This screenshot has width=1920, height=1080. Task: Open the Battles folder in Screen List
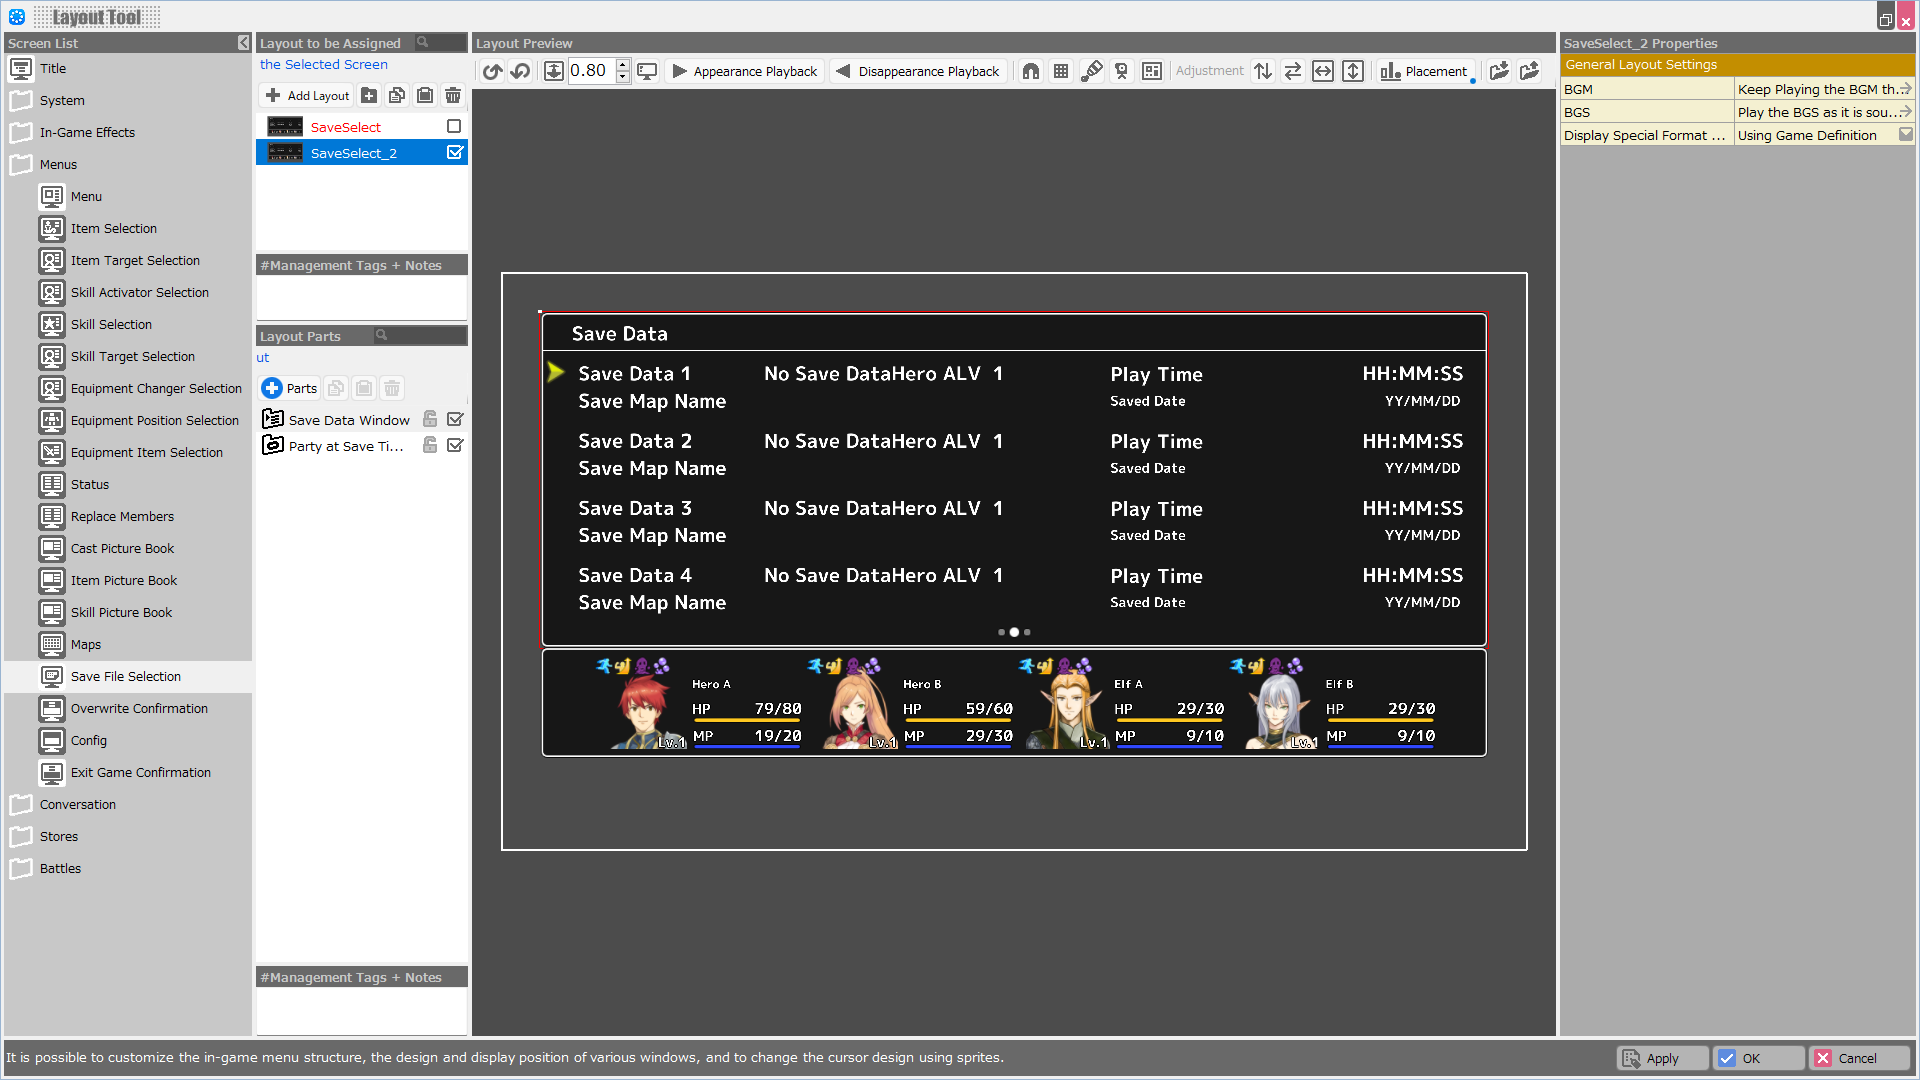[x=60, y=868]
